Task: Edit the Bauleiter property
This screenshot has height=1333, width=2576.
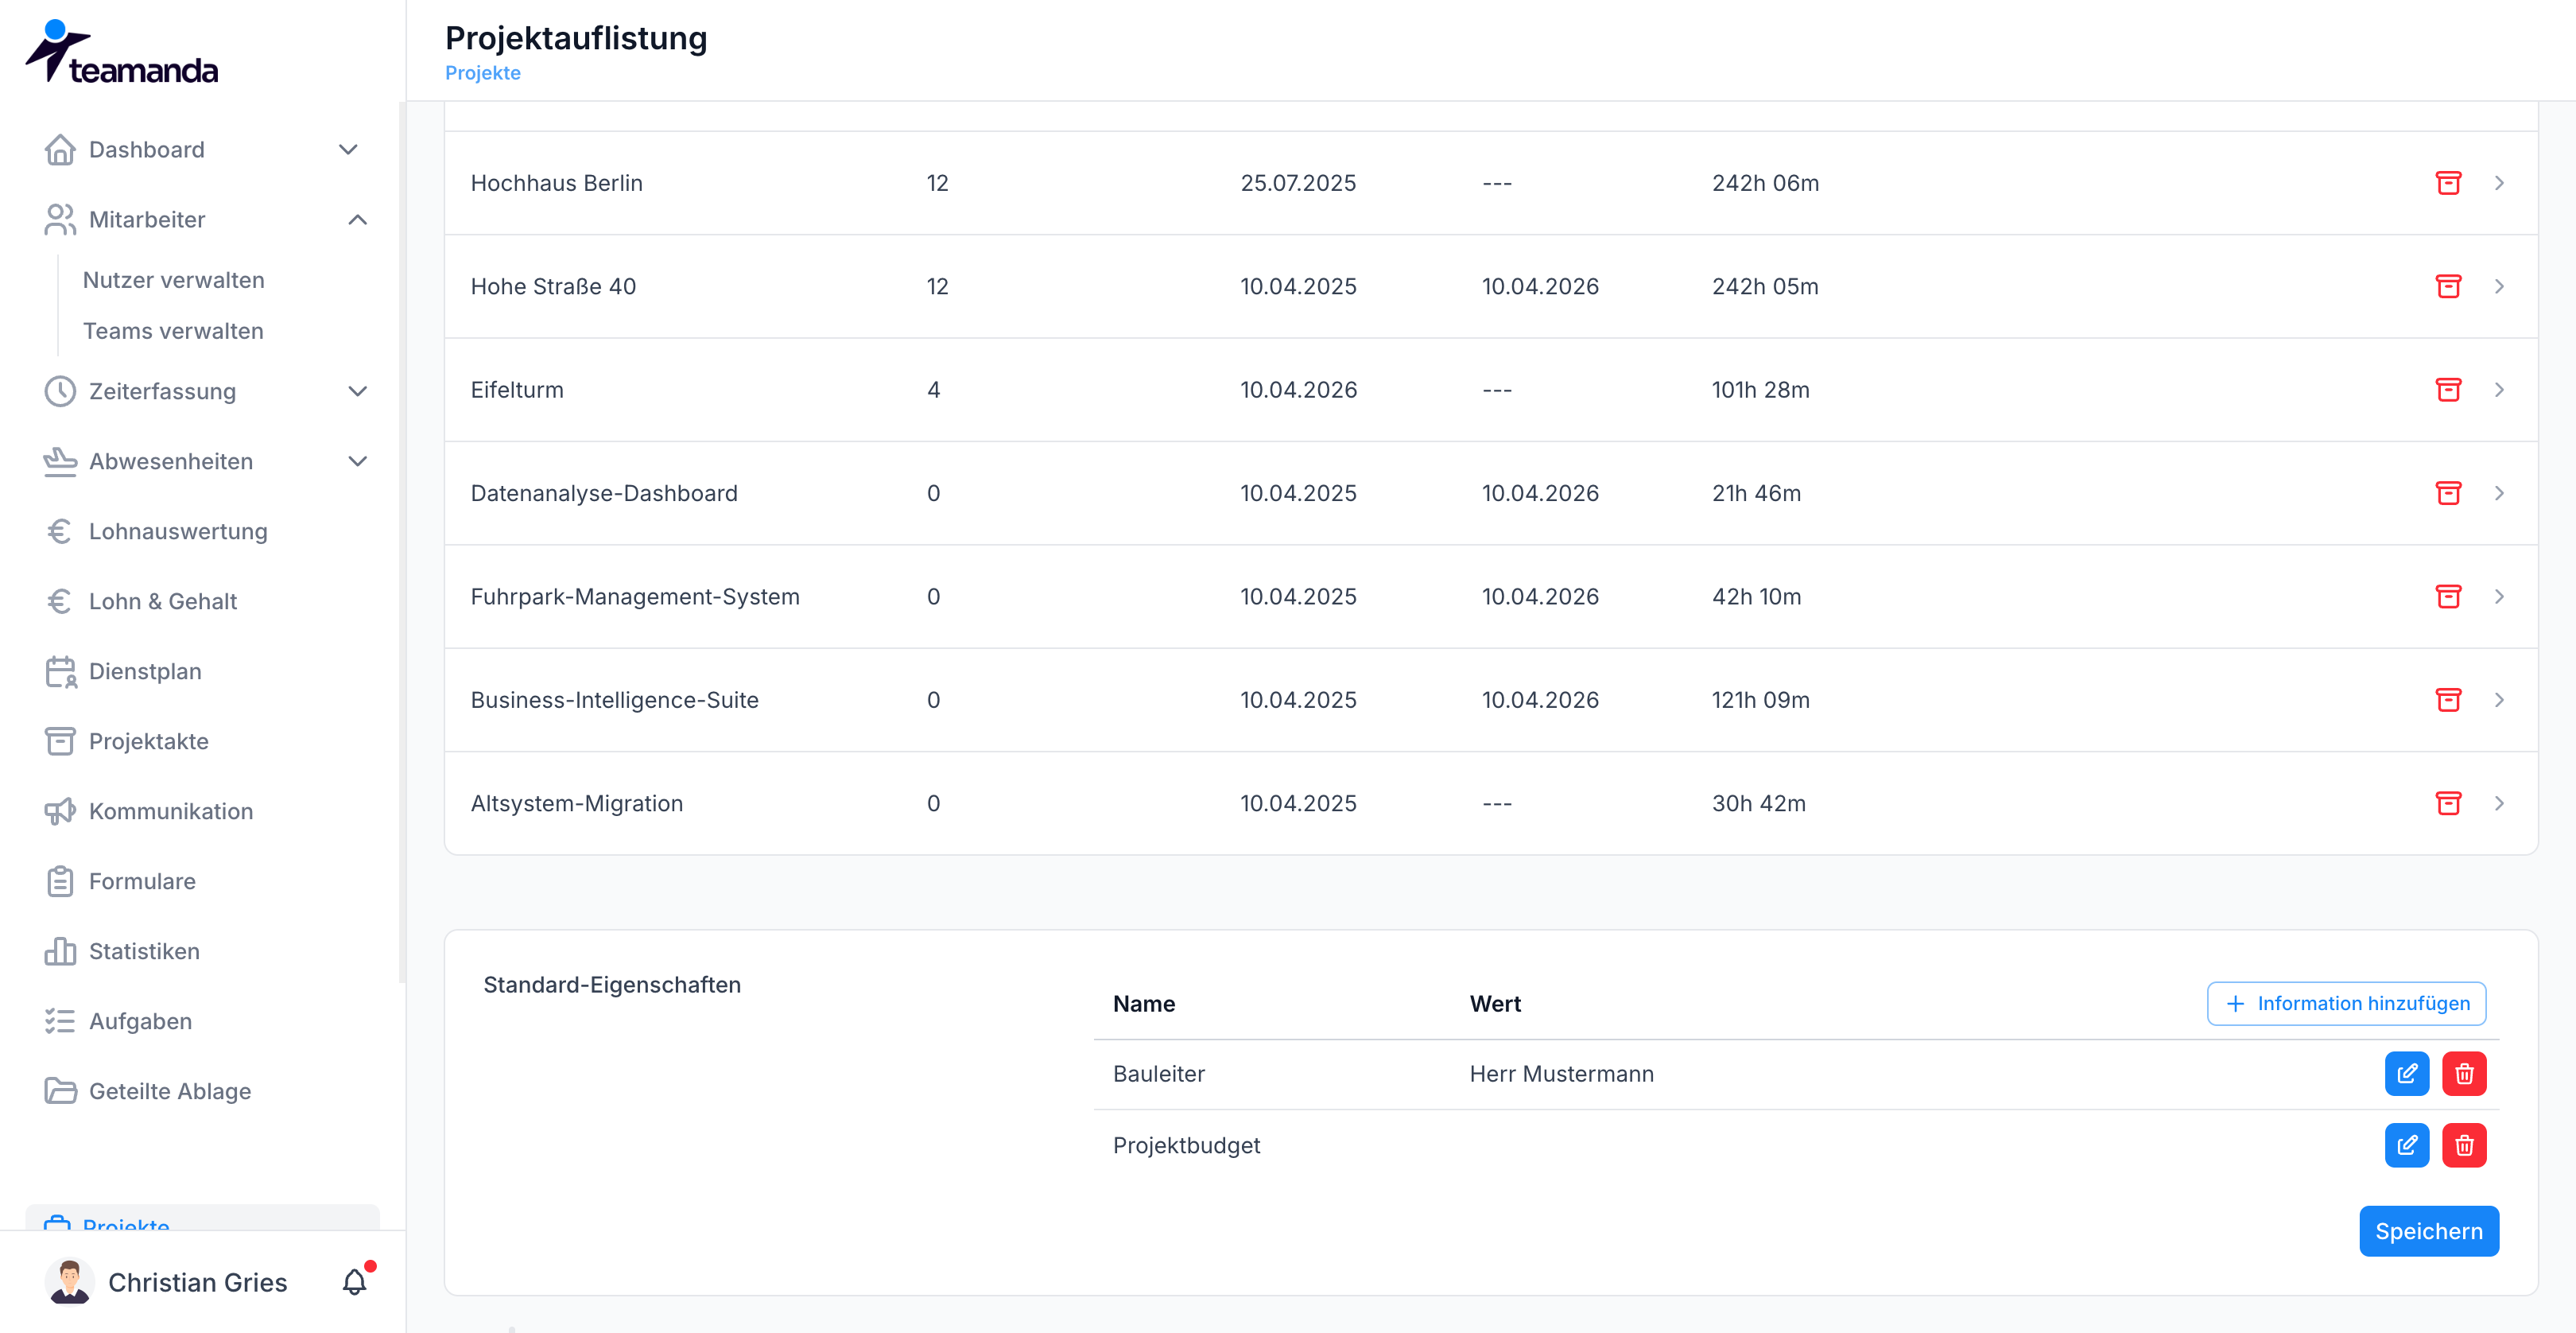Action: pyautogui.click(x=2407, y=1074)
